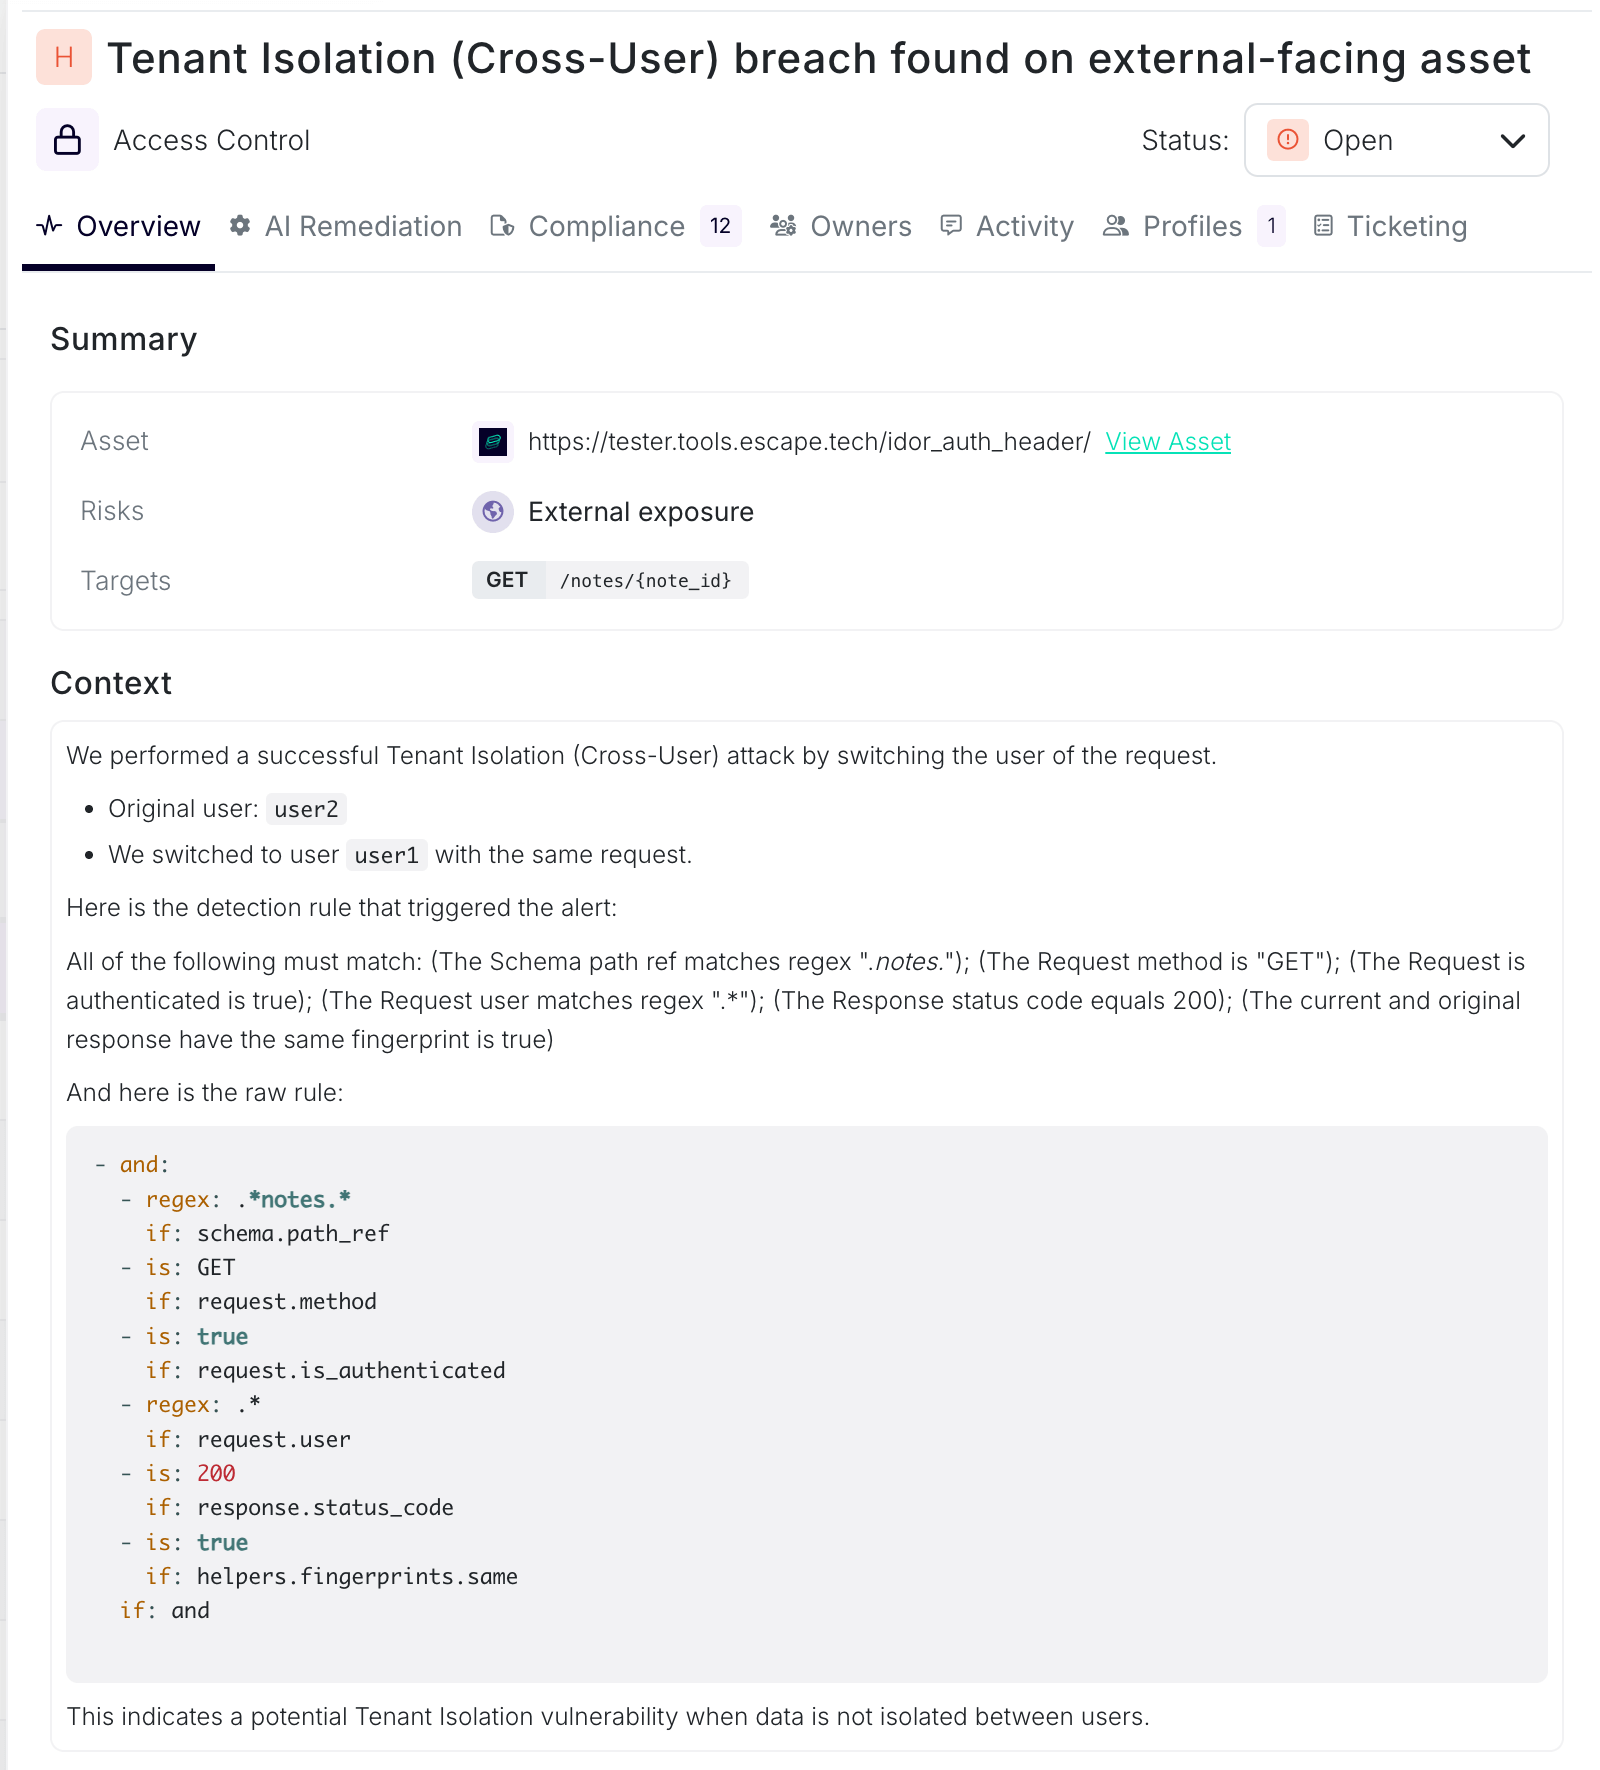The width and height of the screenshot is (1600, 1770).
Task: Click the asset URL text
Action: [x=808, y=442]
